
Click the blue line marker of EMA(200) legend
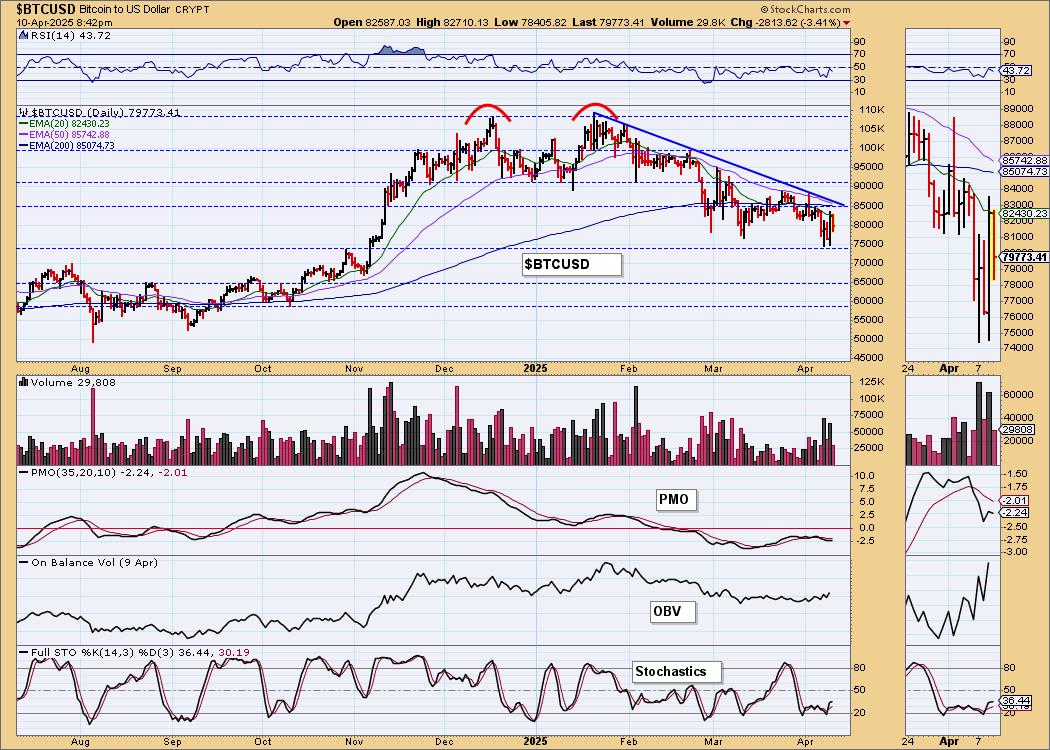coord(23,145)
